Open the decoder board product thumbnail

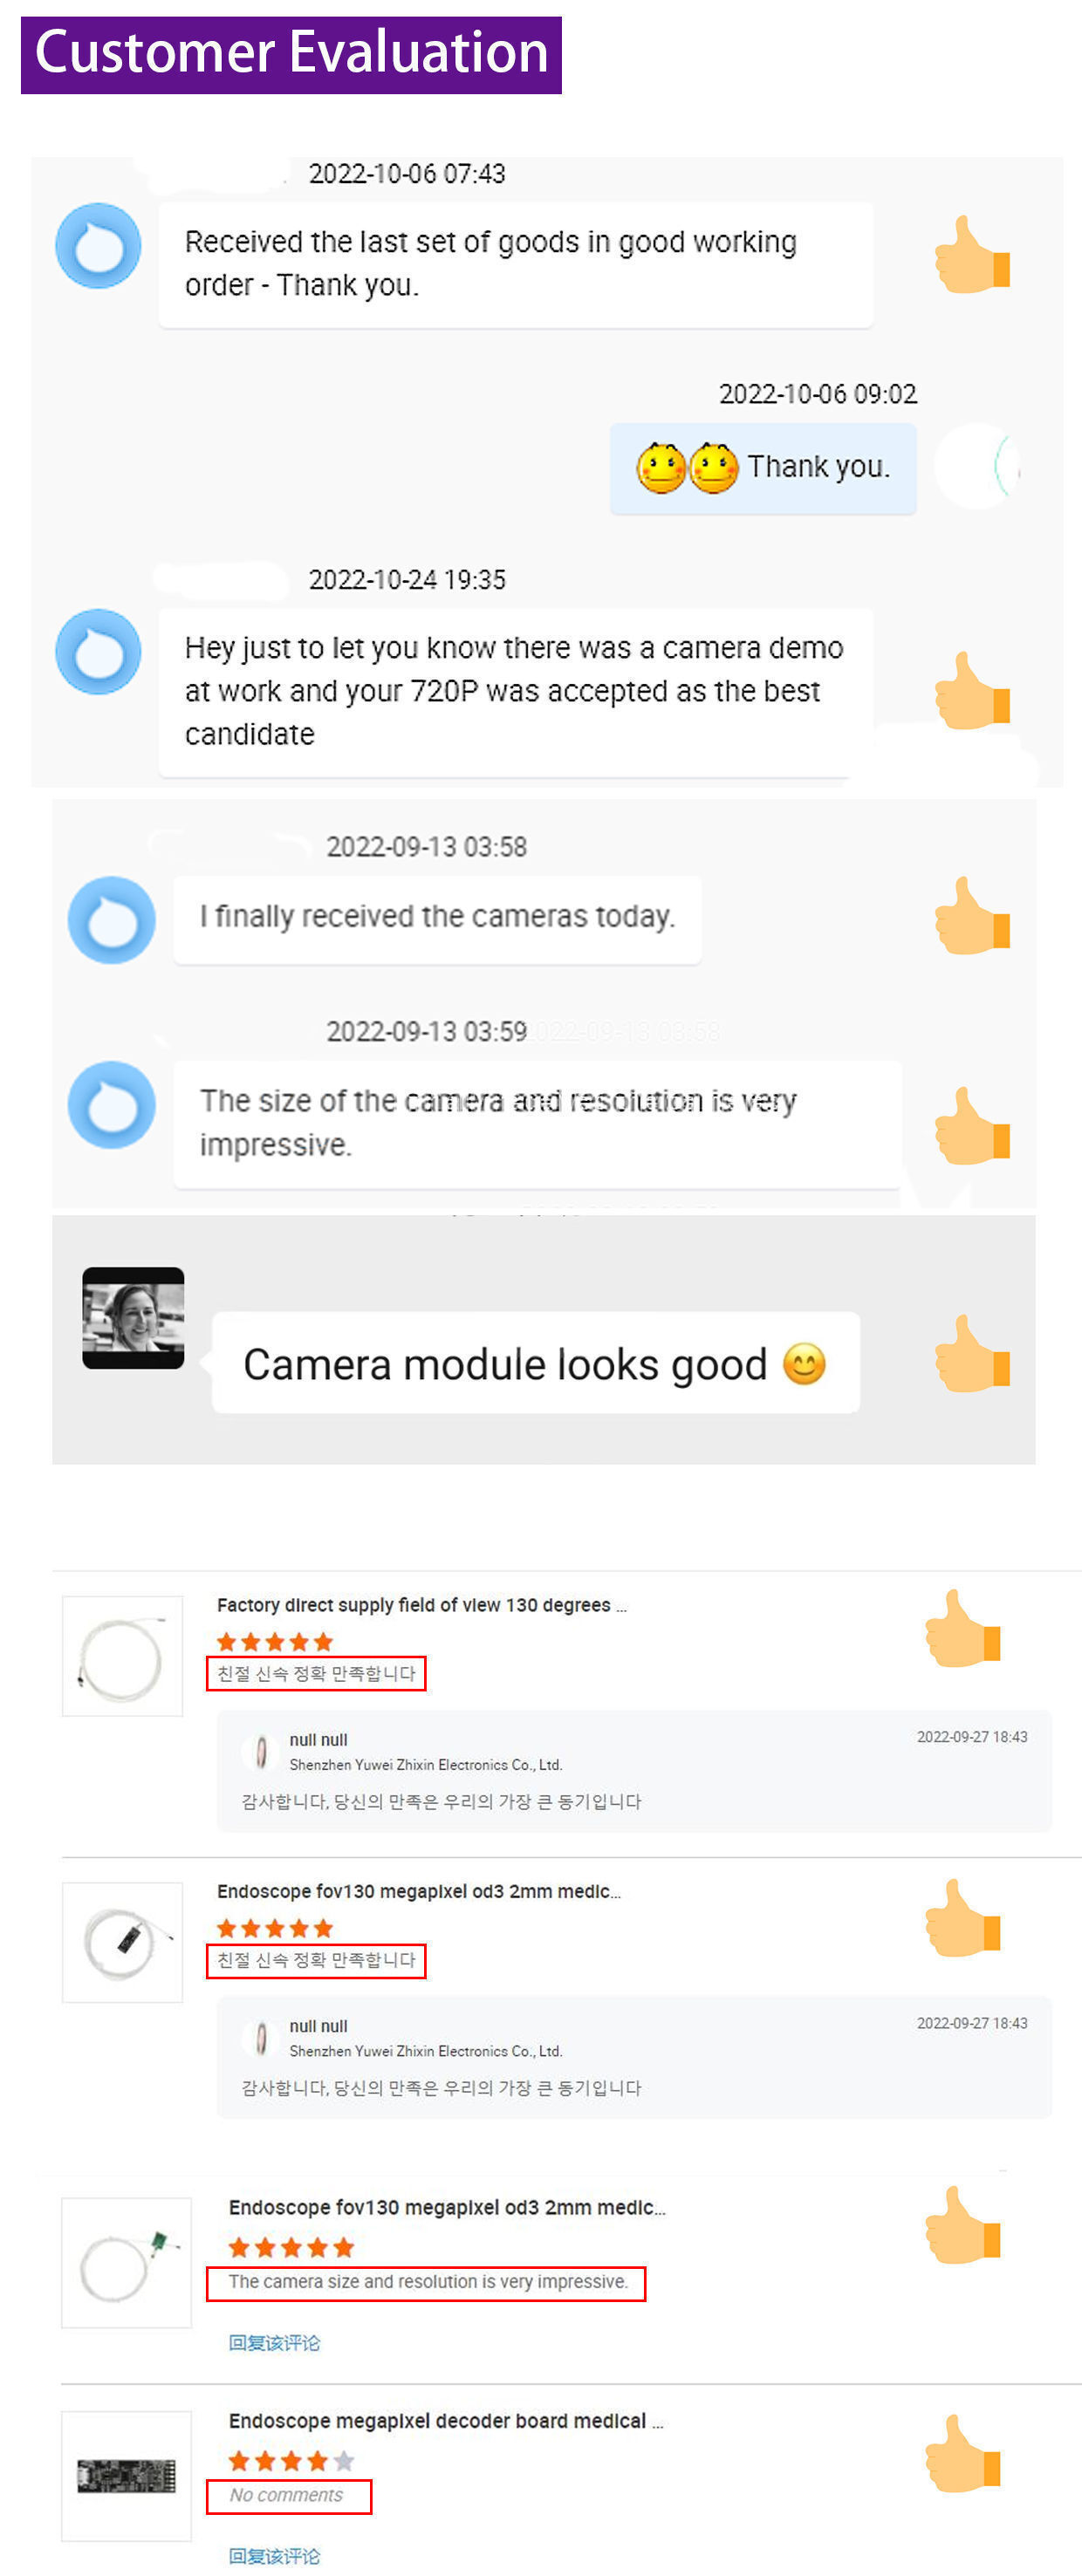tap(126, 2476)
